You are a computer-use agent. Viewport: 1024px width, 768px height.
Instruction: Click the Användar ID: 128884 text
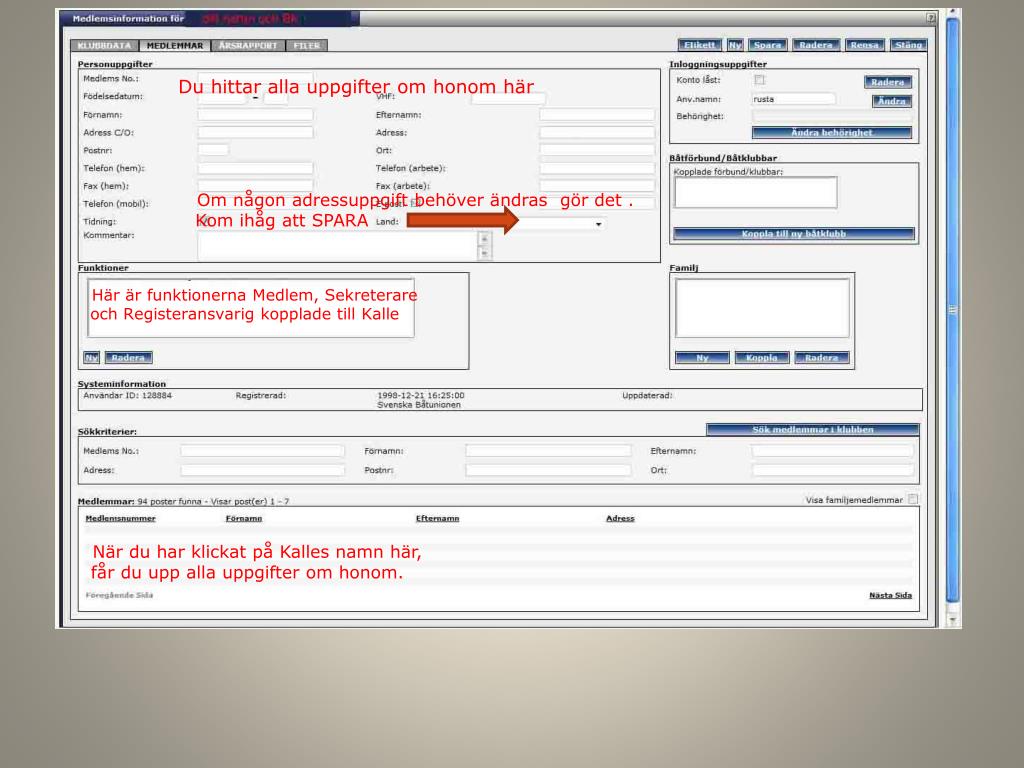[127, 396]
